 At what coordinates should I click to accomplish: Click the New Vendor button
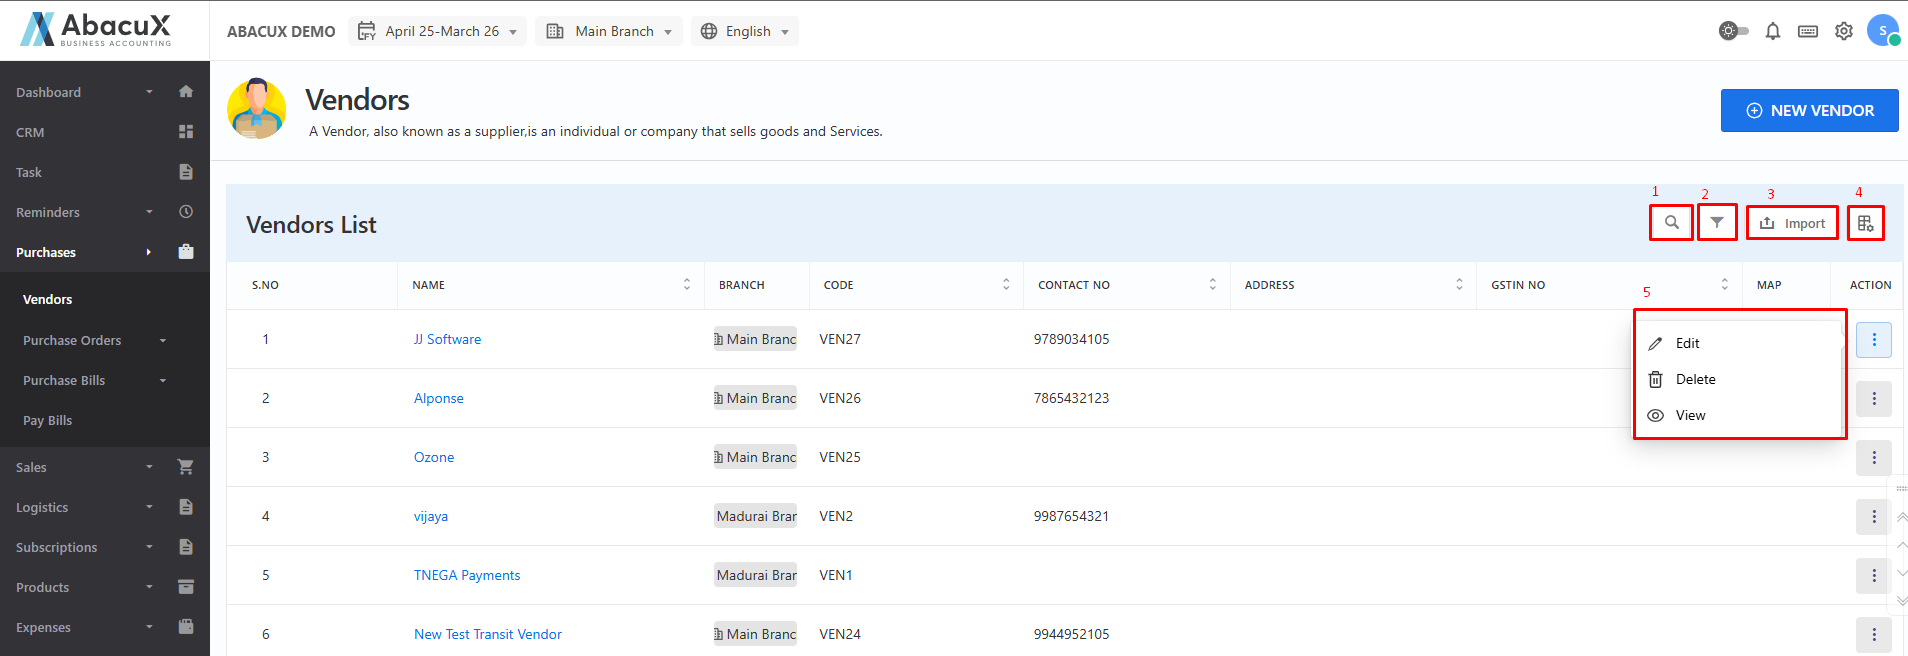coord(1809,111)
